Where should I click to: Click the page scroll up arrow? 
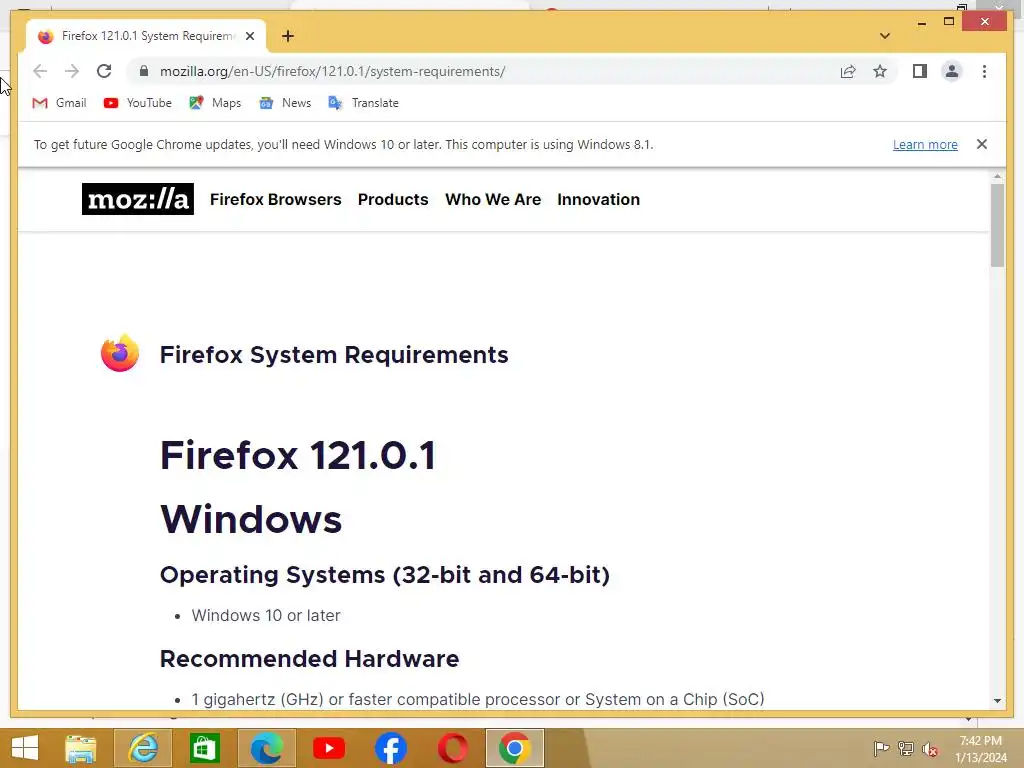[x=997, y=176]
